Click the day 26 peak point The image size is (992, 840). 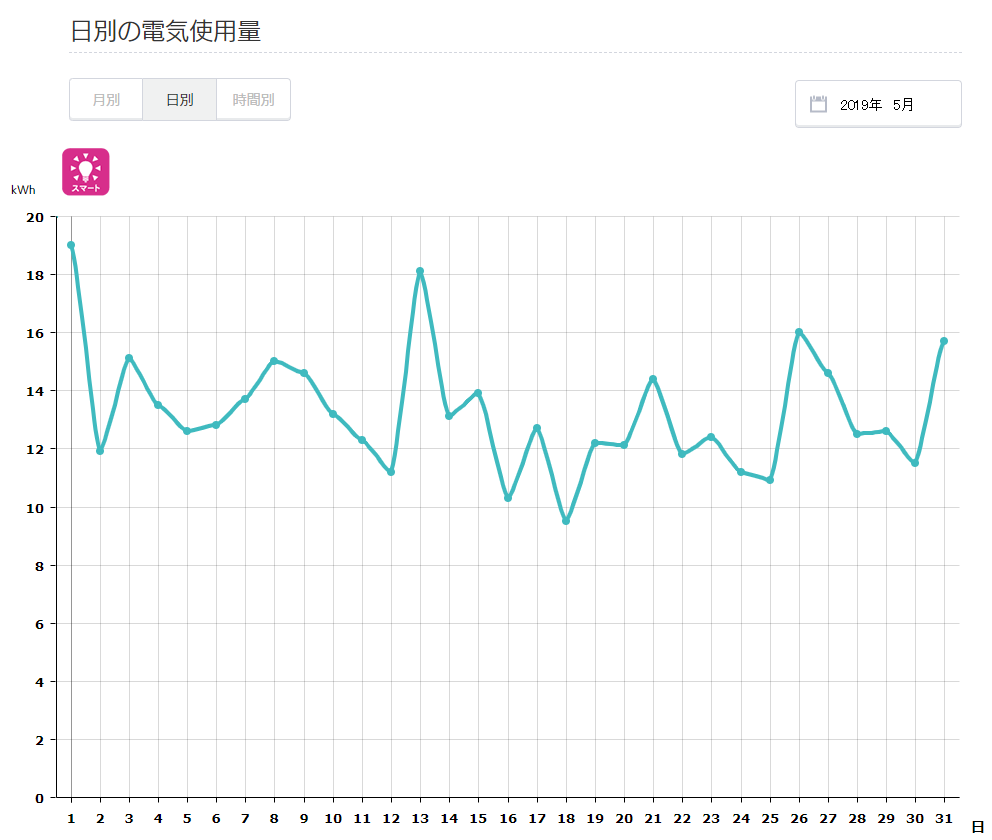tap(799, 332)
